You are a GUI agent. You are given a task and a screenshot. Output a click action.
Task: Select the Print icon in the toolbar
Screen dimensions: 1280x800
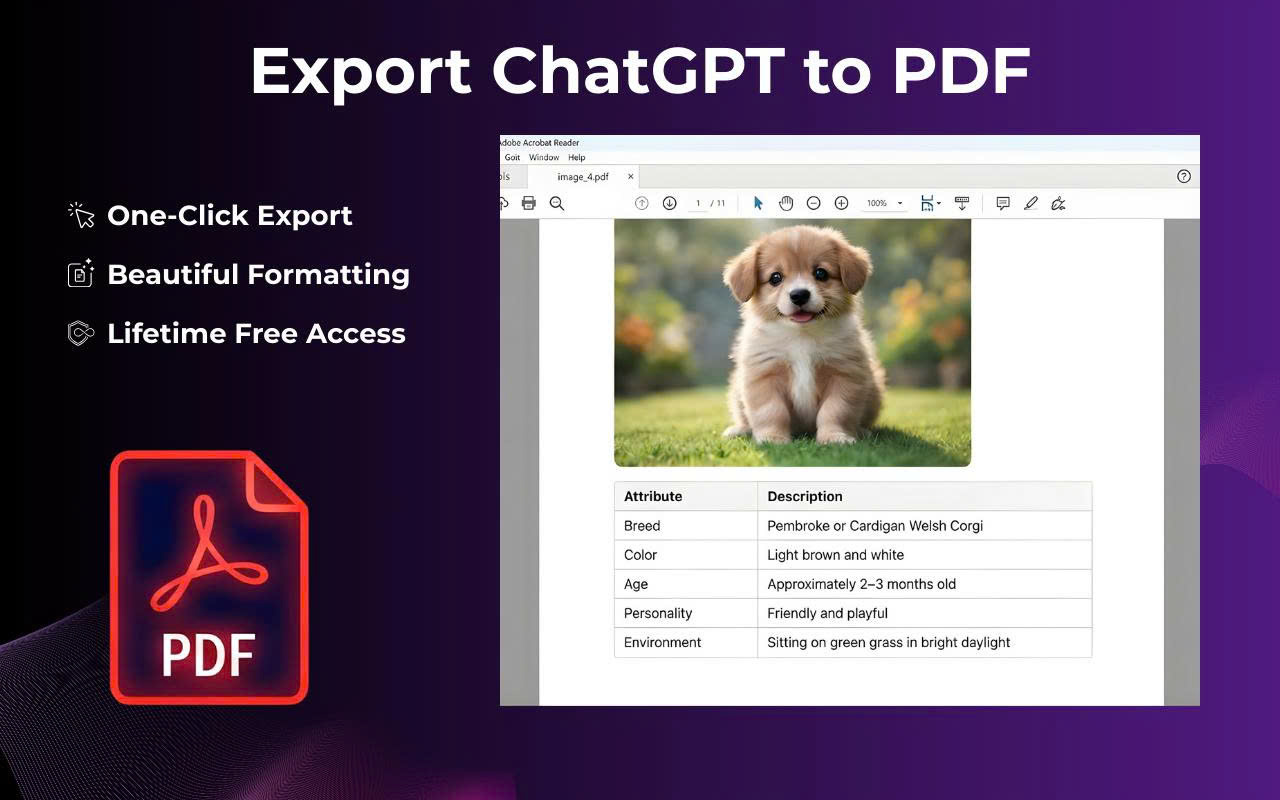[x=528, y=203]
